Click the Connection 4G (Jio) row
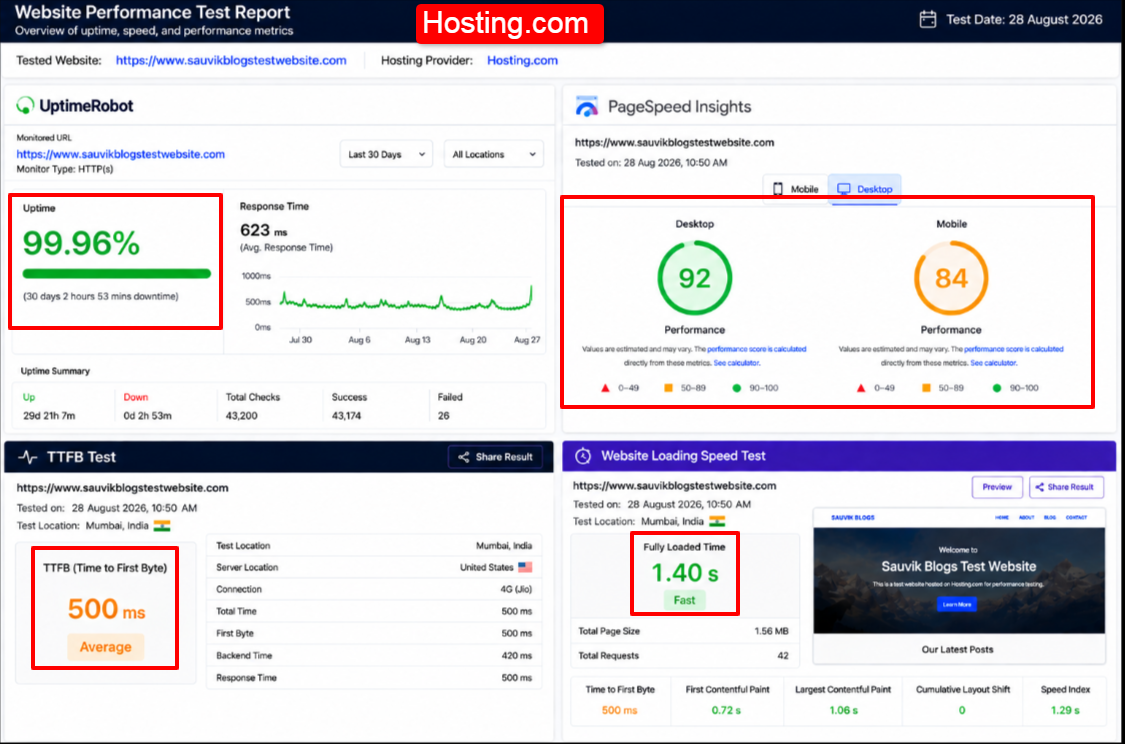Viewport: 1125px width, 744px height. (374, 589)
